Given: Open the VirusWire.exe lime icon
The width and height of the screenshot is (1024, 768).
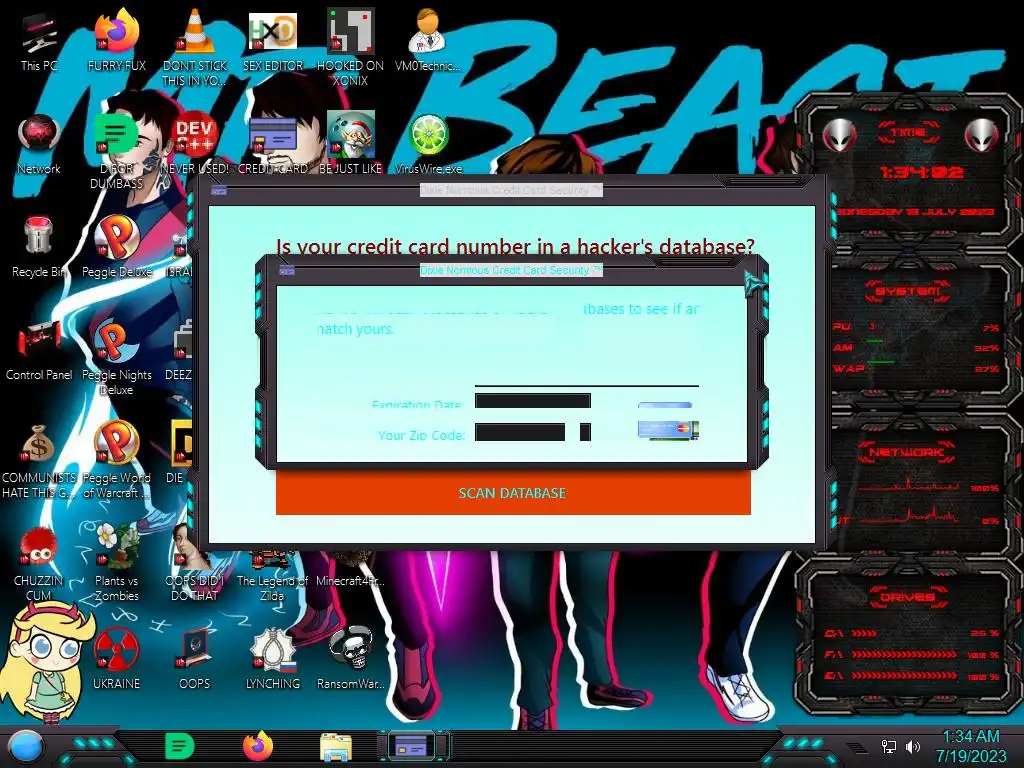Looking at the screenshot, I should point(428,144).
